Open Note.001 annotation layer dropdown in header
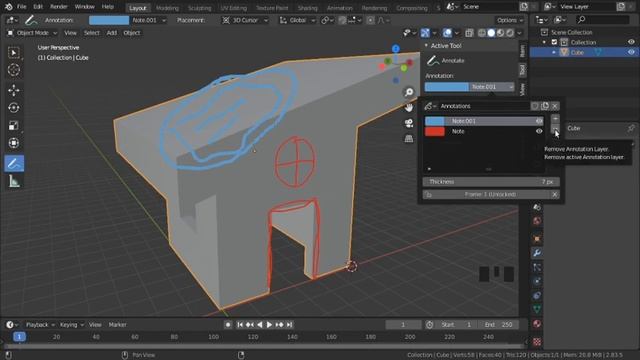This screenshot has height=360, width=640. coord(149,20)
